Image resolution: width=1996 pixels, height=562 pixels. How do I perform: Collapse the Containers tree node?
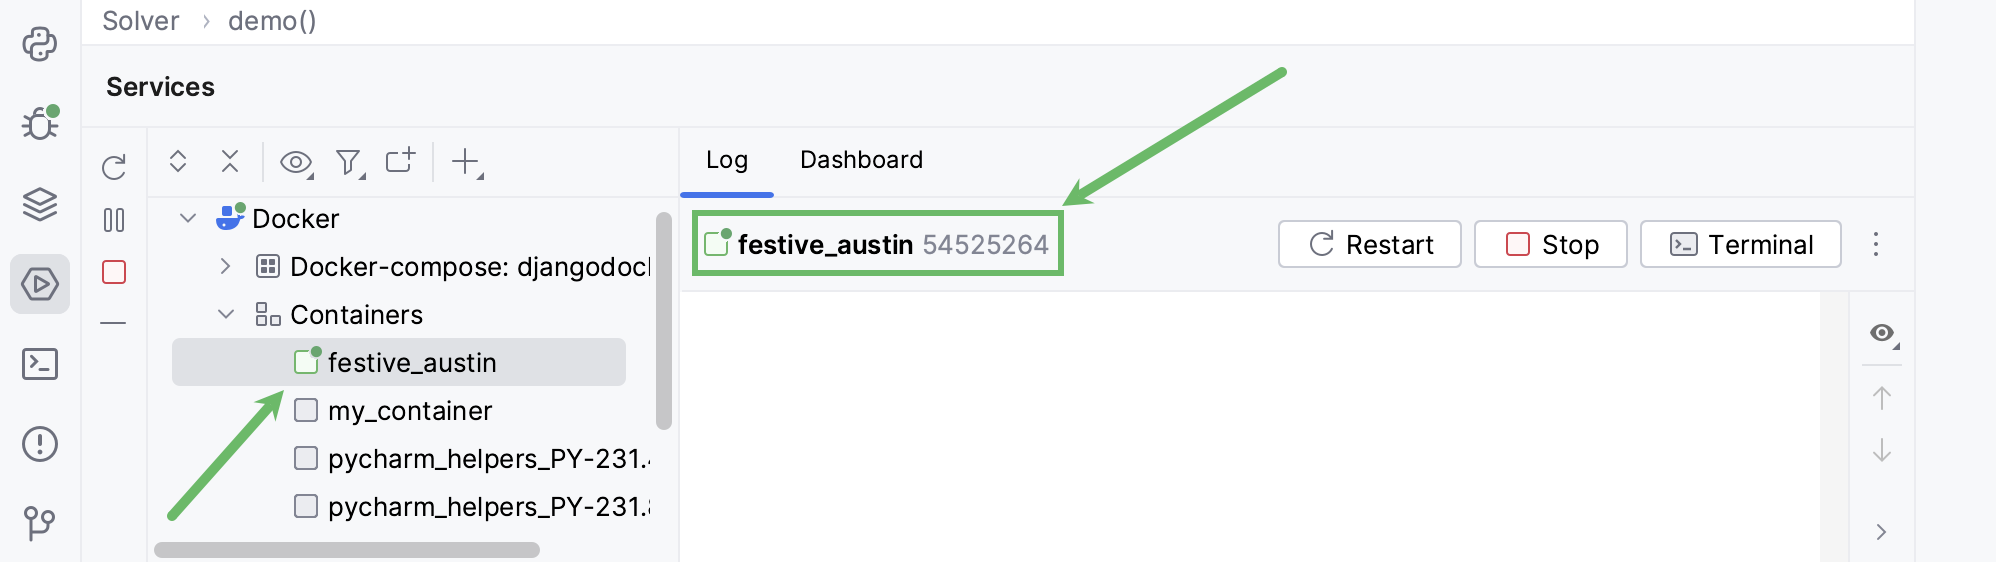[226, 314]
